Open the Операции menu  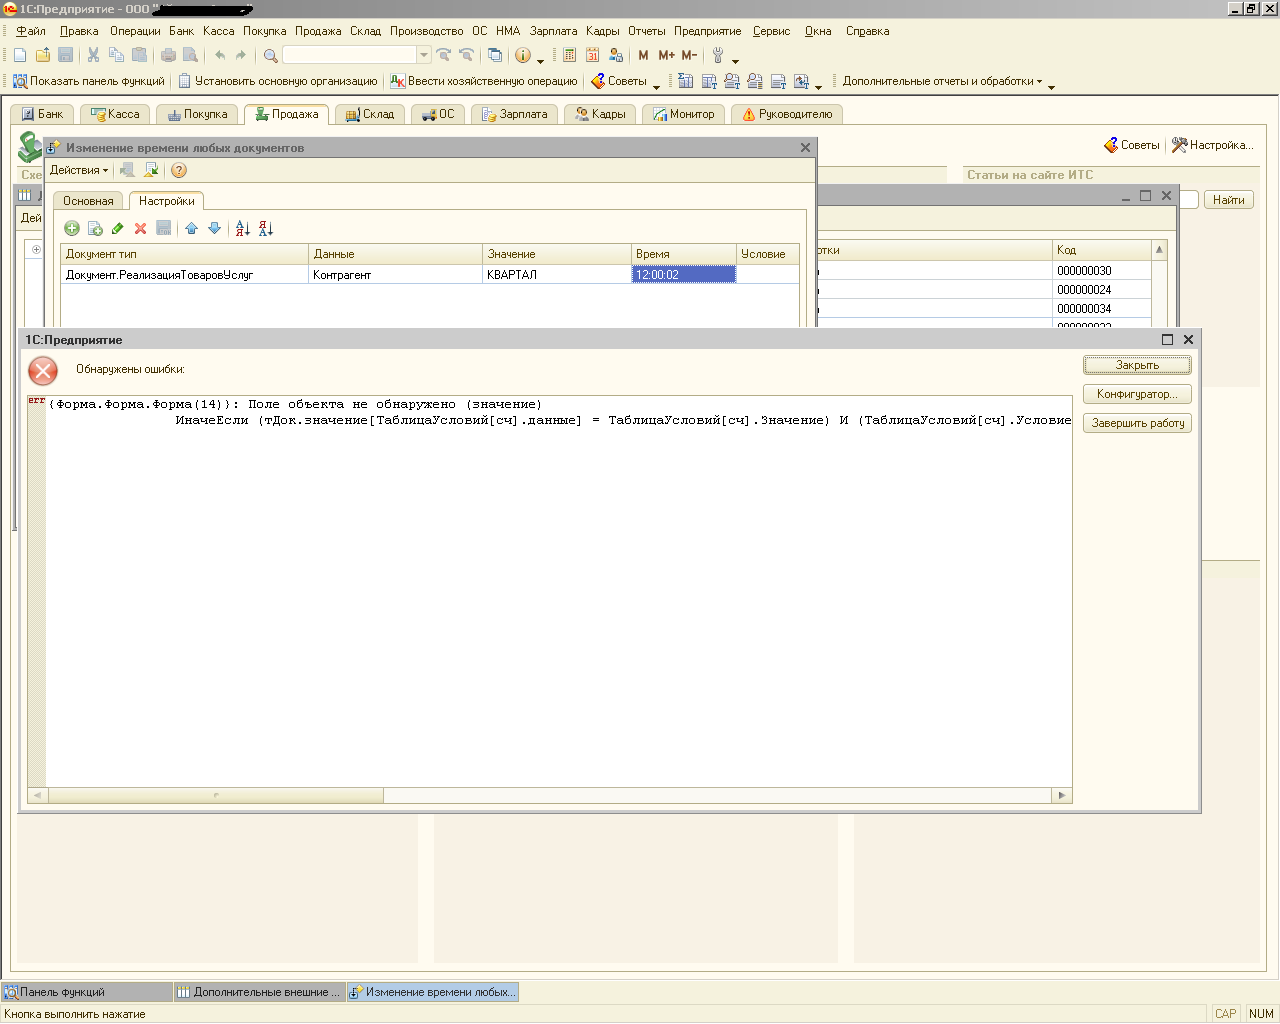135,31
